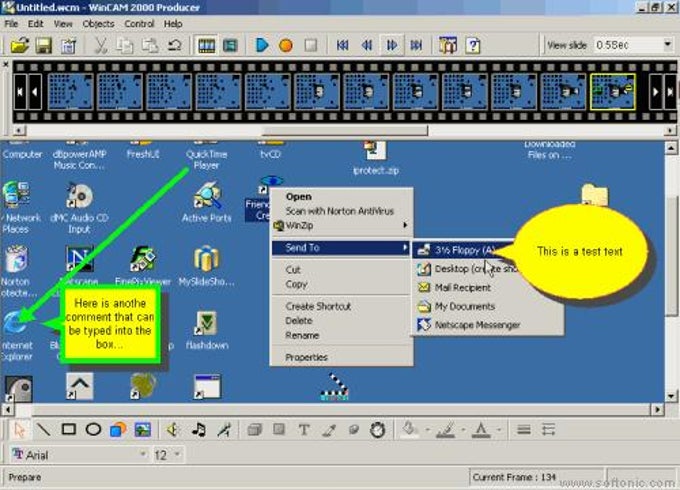Click the filmstrip scroll-right arrow

click(x=656, y=91)
